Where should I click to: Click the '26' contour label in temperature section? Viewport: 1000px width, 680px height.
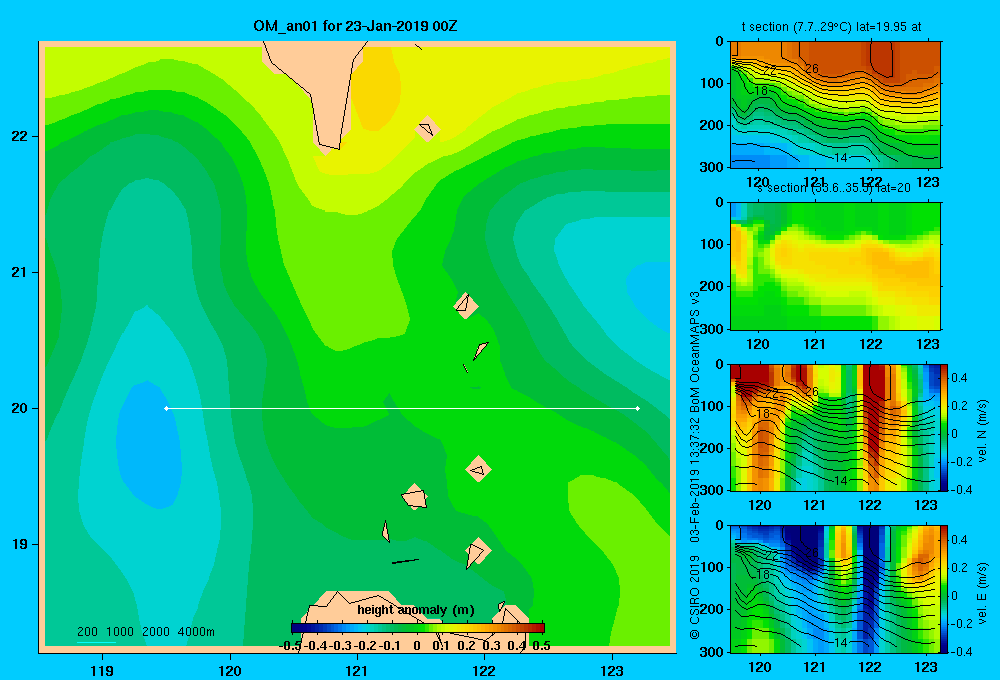811,68
